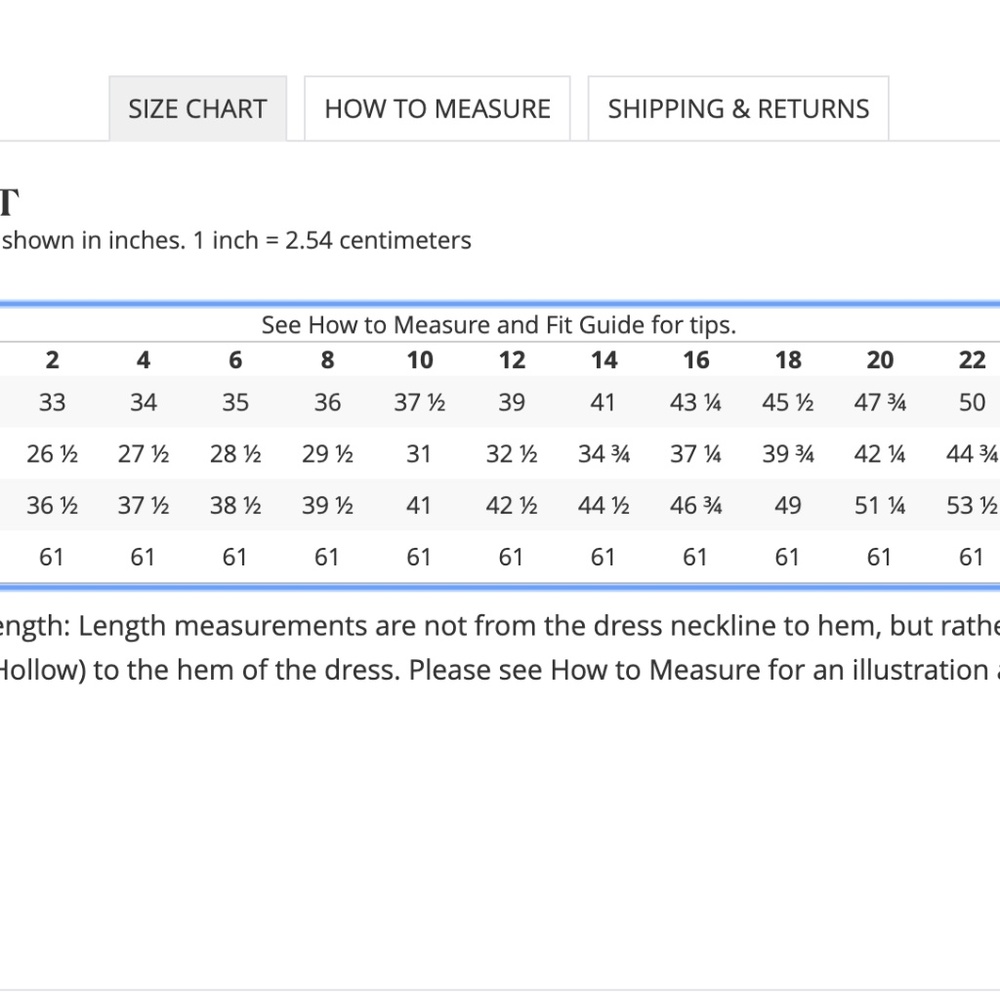This screenshot has width=1000, height=1000.
Task: Click the 42 ¼ cell under size 20
Action: [x=880, y=454]
